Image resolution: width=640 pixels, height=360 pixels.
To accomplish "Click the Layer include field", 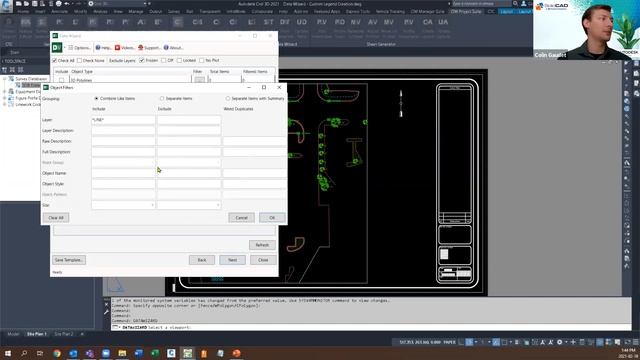I will (x=123, y=120).
